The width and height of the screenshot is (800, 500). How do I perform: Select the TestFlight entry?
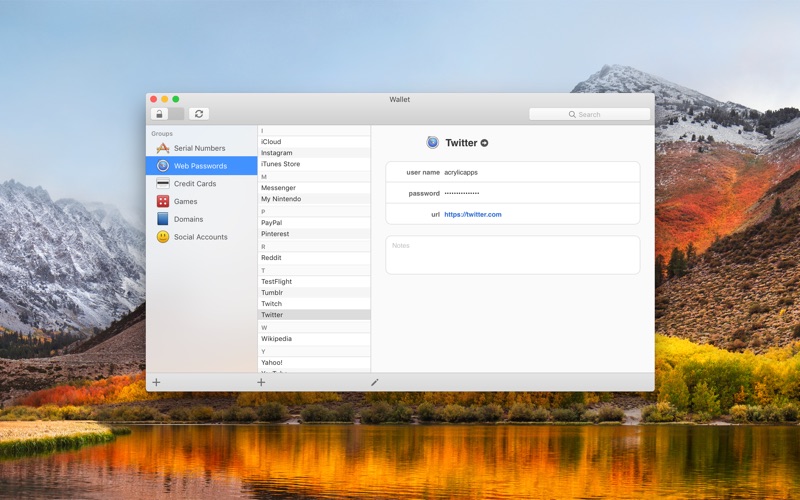point(314,282)
